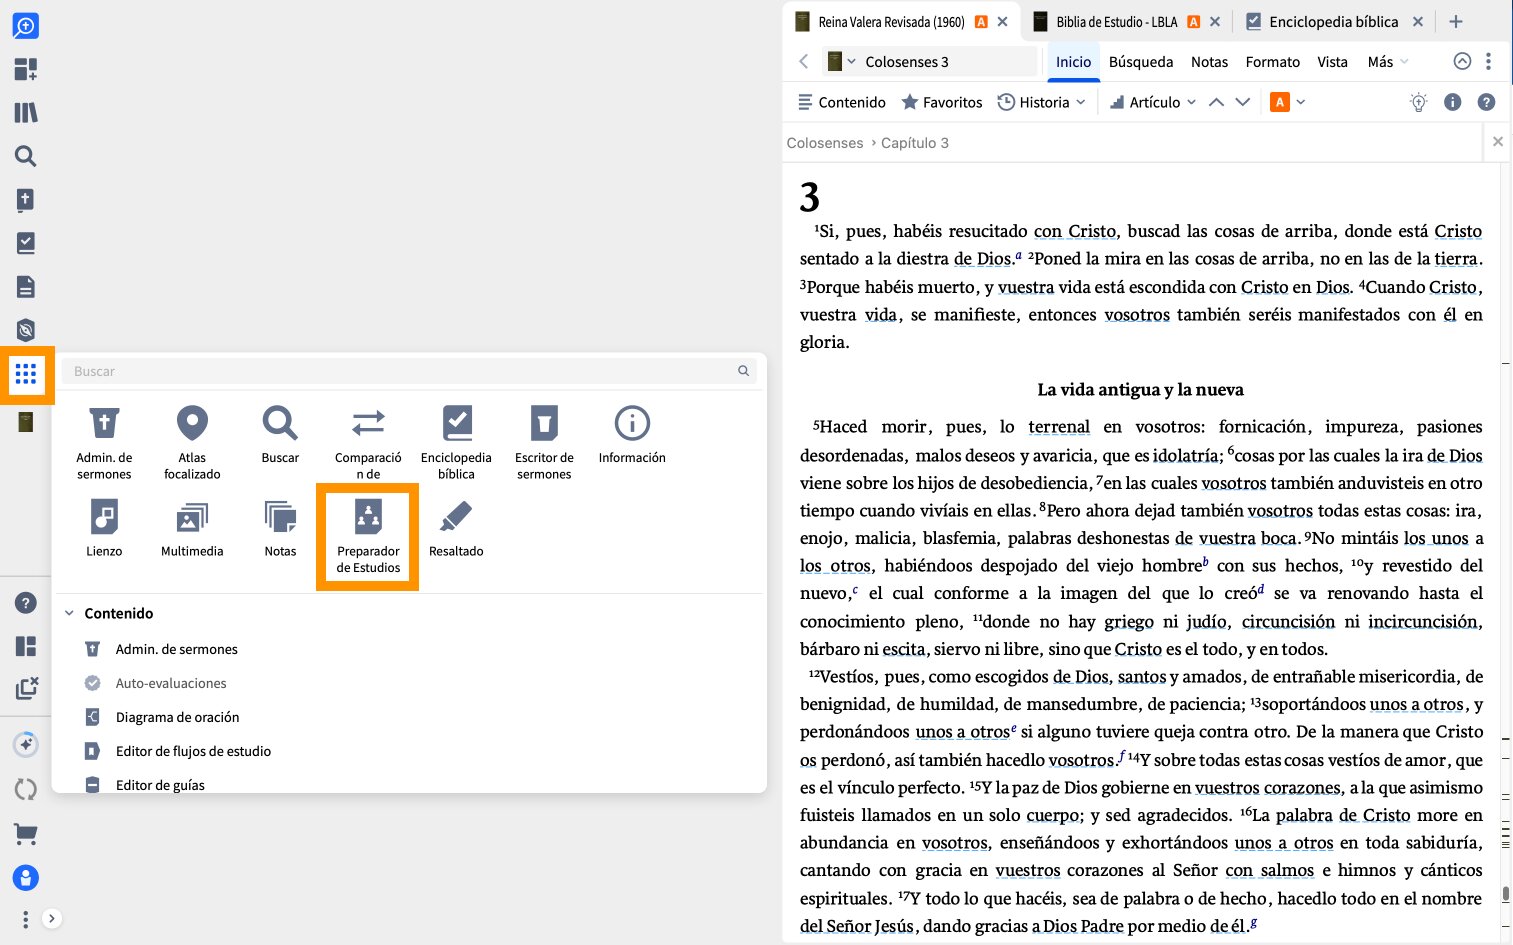Screen dimensions: 1513x945
Task: Open the shopping cart icon in sidebar
Action: 26,834
